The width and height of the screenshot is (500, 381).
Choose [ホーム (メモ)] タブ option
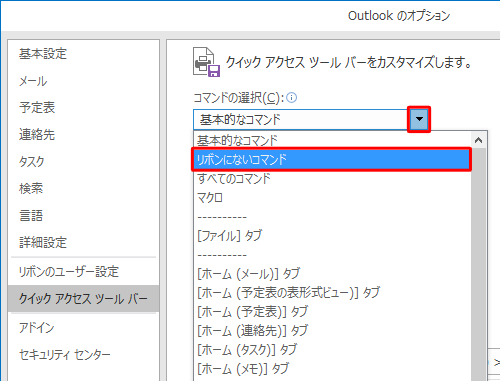tap(332, 369)
